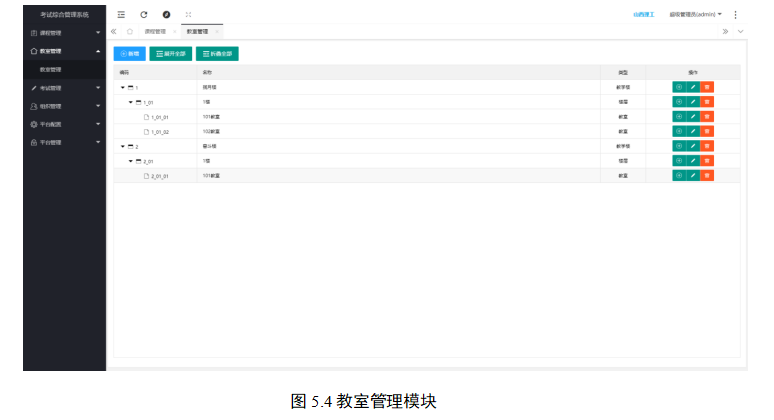Screen dimensions: 774x420
Task: Expand 平台配置 sidebar menu arrow
Action: click(x=98, y=124)
